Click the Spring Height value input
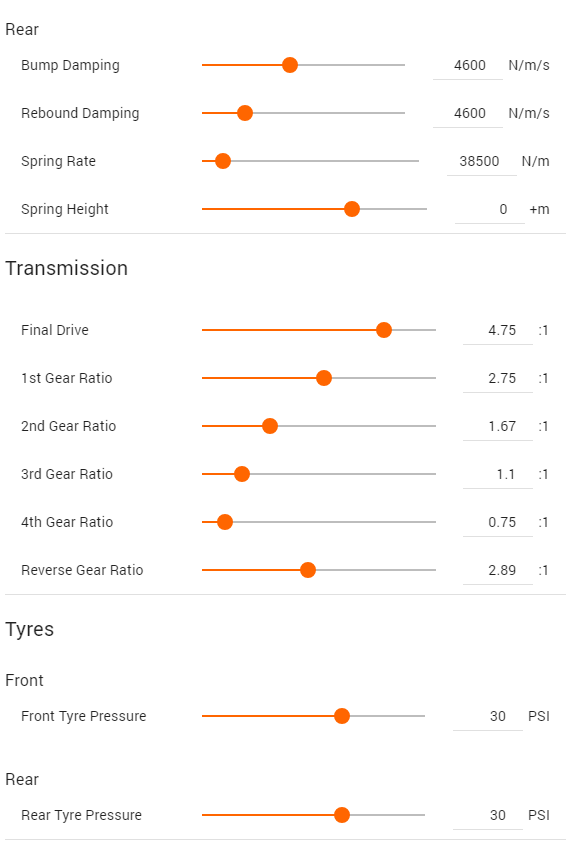 (490, 210)
